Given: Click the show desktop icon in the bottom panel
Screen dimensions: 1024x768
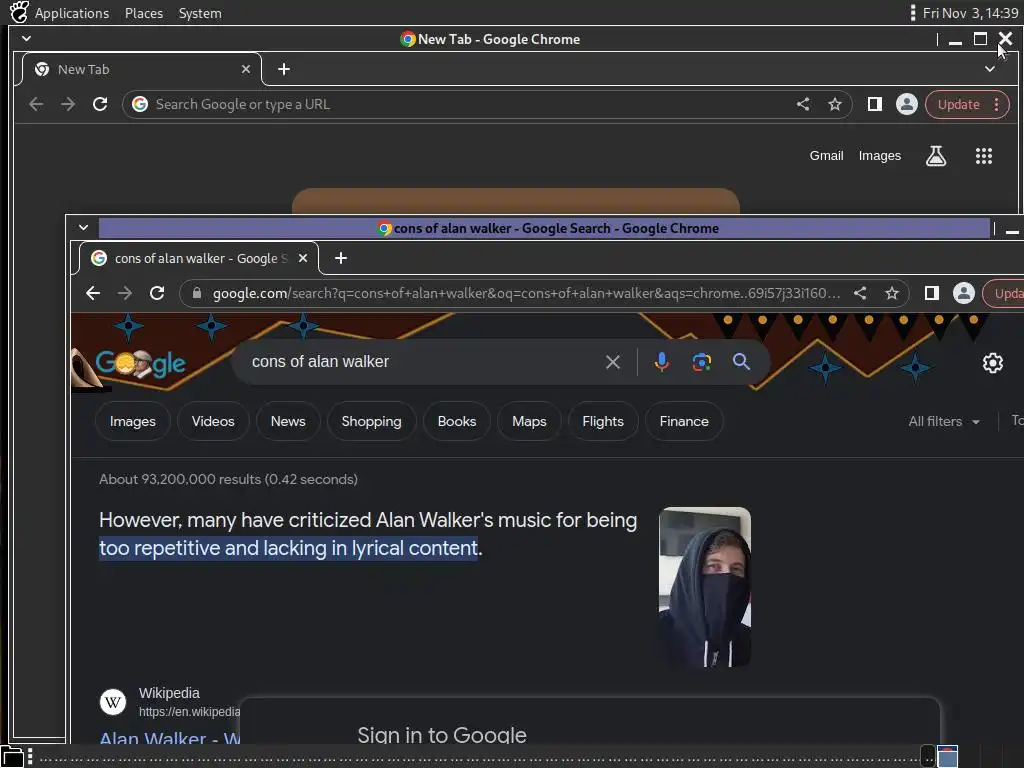Looking at the screenshot, I should click(11, 757).
